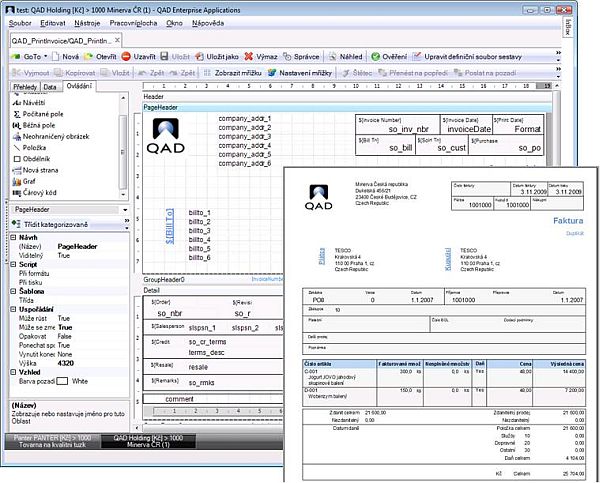Expand main toolbar overflow chevron
The height and width of the screenshot is (483, 600).
pos(558,56)
